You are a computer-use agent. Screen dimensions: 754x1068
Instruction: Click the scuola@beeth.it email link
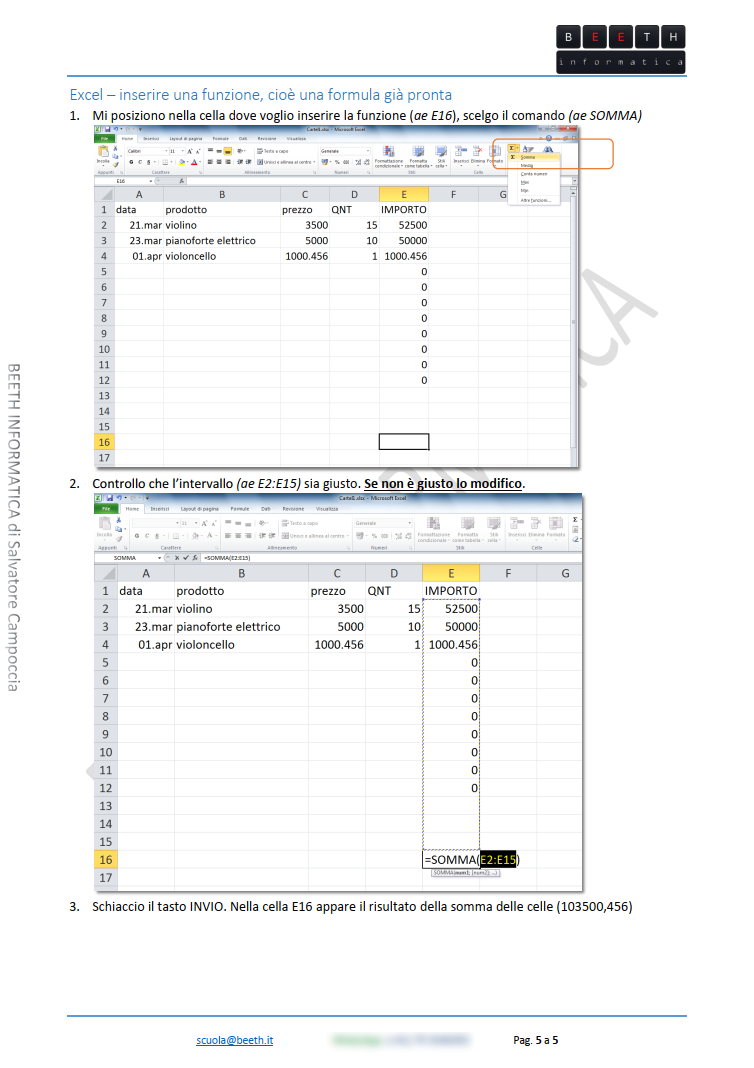click(234, 1040)
